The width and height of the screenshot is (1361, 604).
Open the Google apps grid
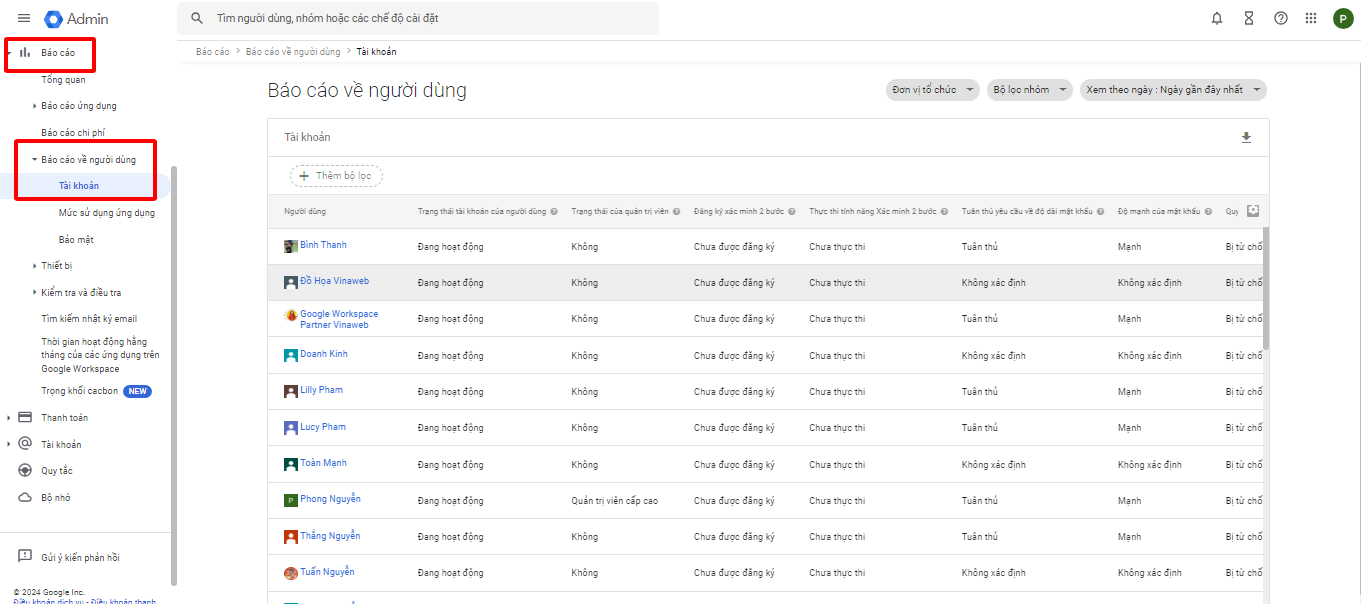coord(1311,18)
